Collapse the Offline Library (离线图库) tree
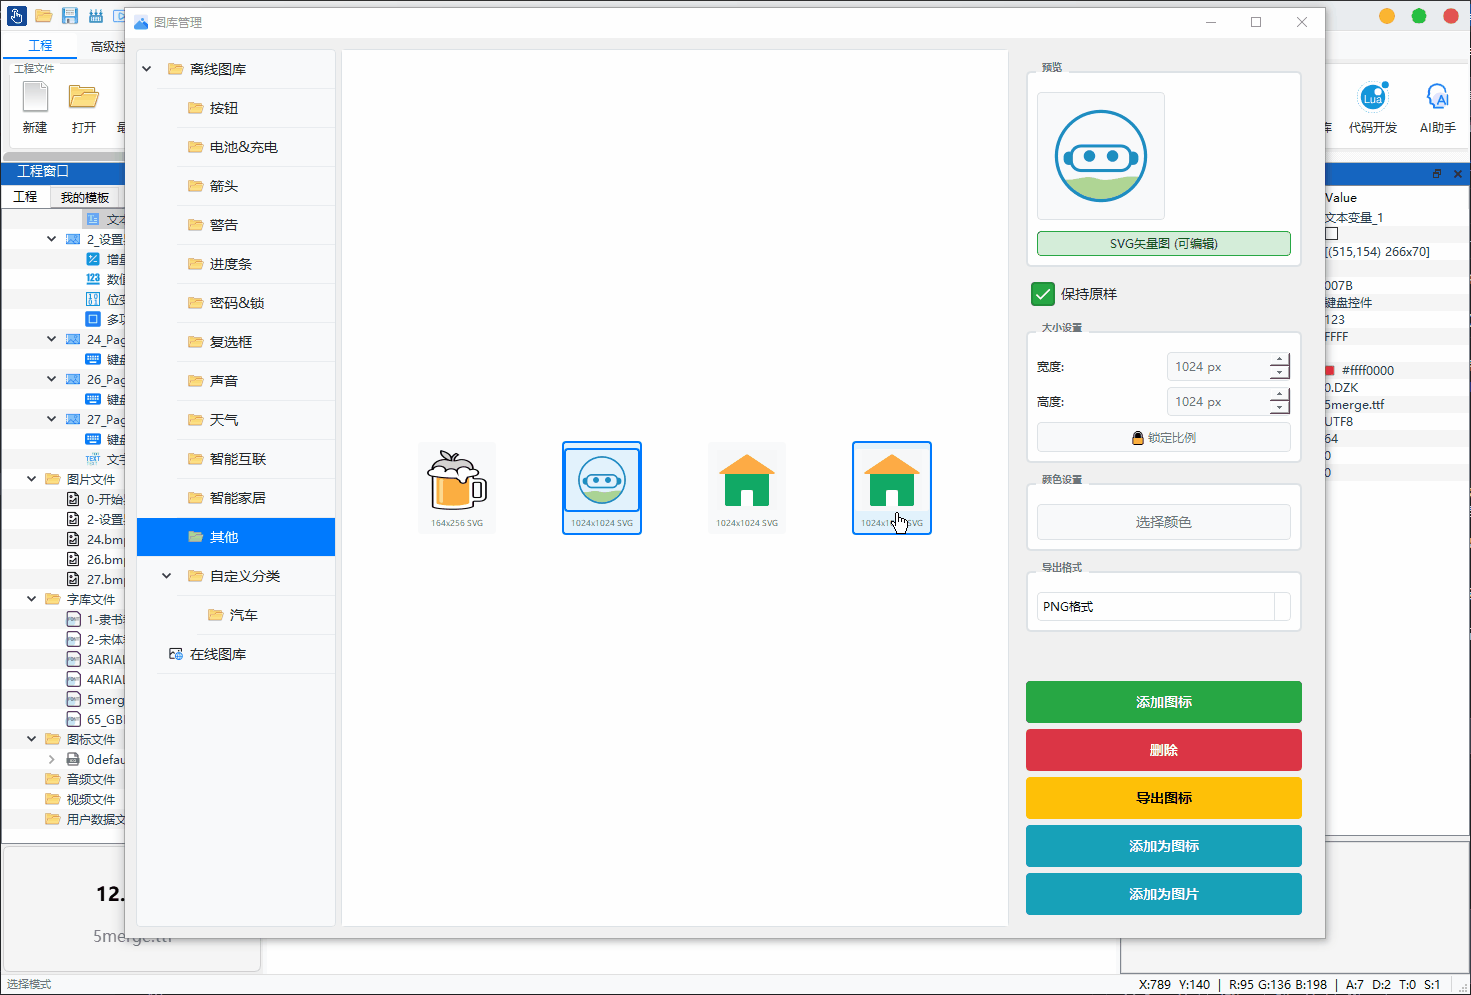The width and height of the screenshot is (1471, 995). click(x=147, y=69)
